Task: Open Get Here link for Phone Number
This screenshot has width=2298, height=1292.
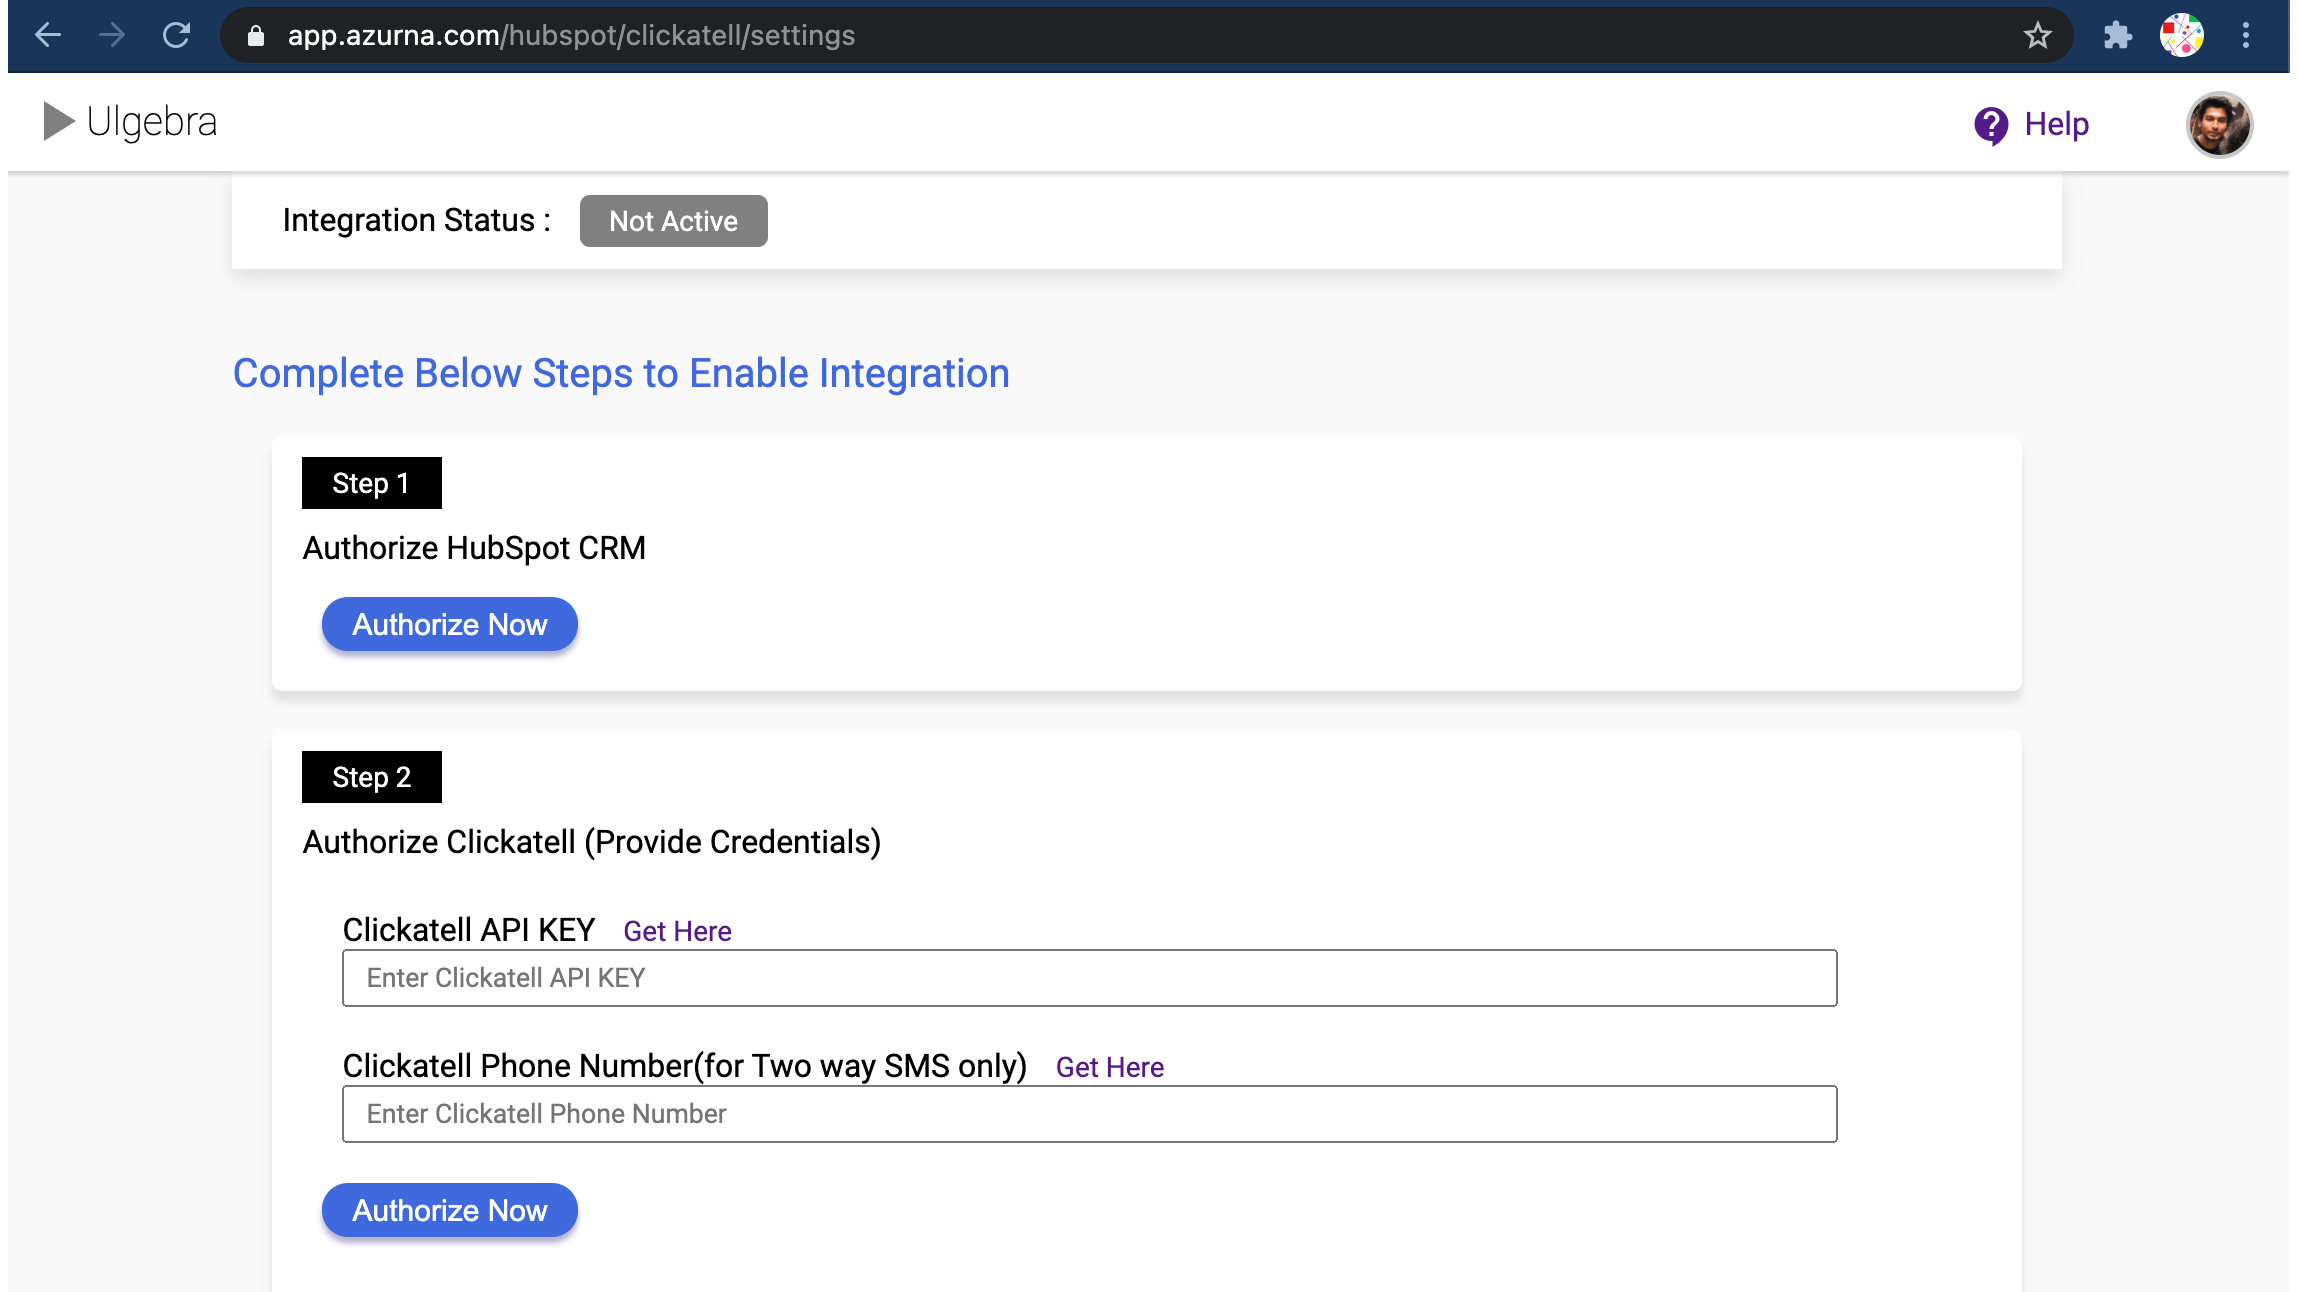Action: coord(1109,1067)
